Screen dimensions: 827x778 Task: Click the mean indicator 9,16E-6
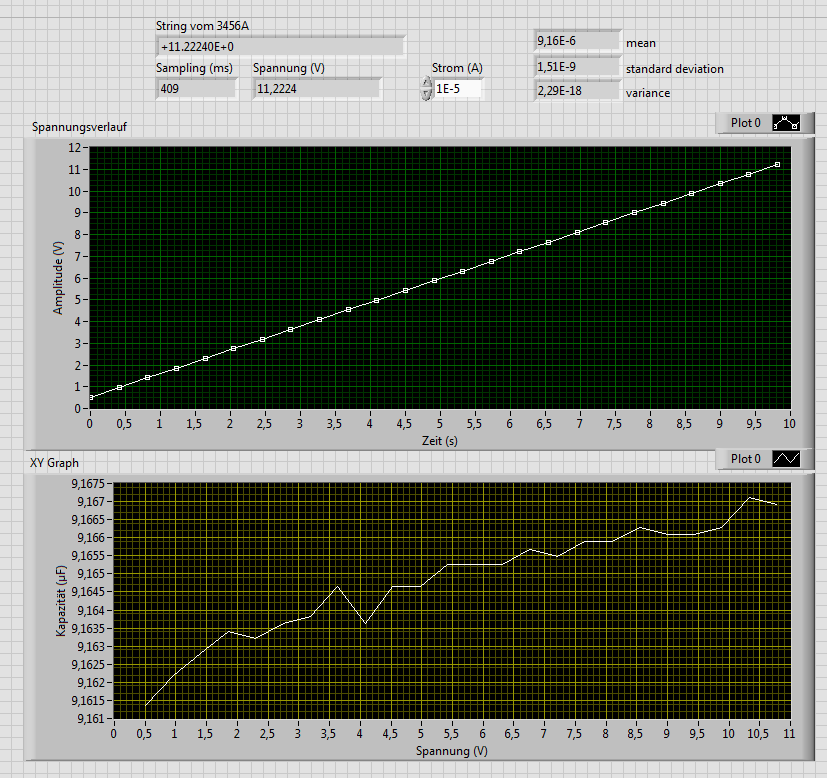tap(577, 41)
